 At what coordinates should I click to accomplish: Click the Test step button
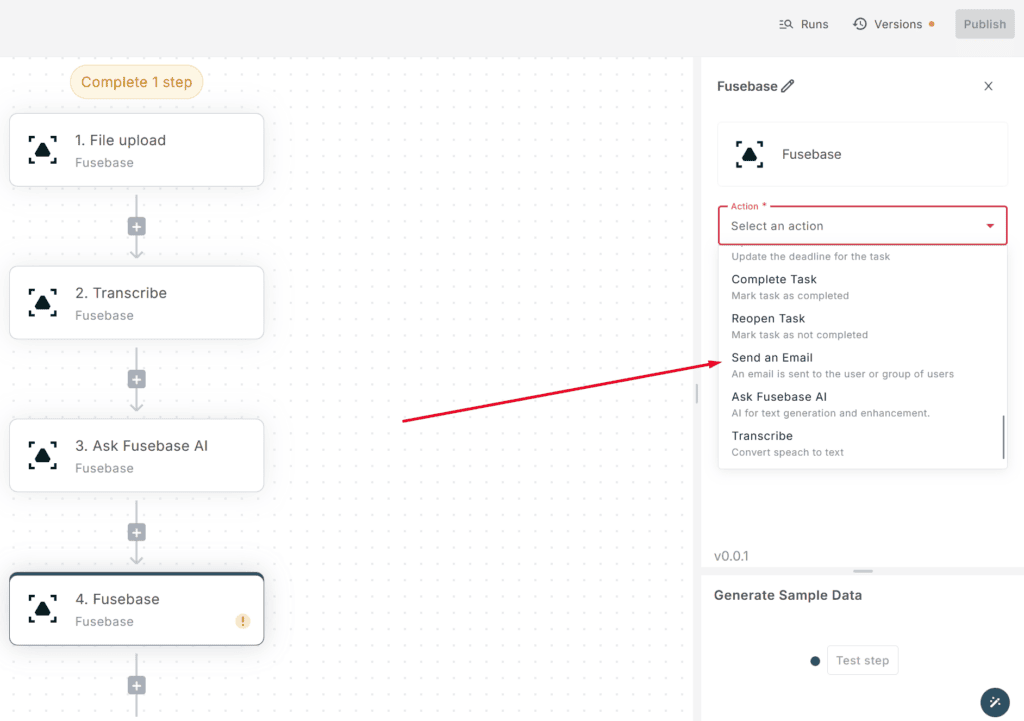(862, 660)
